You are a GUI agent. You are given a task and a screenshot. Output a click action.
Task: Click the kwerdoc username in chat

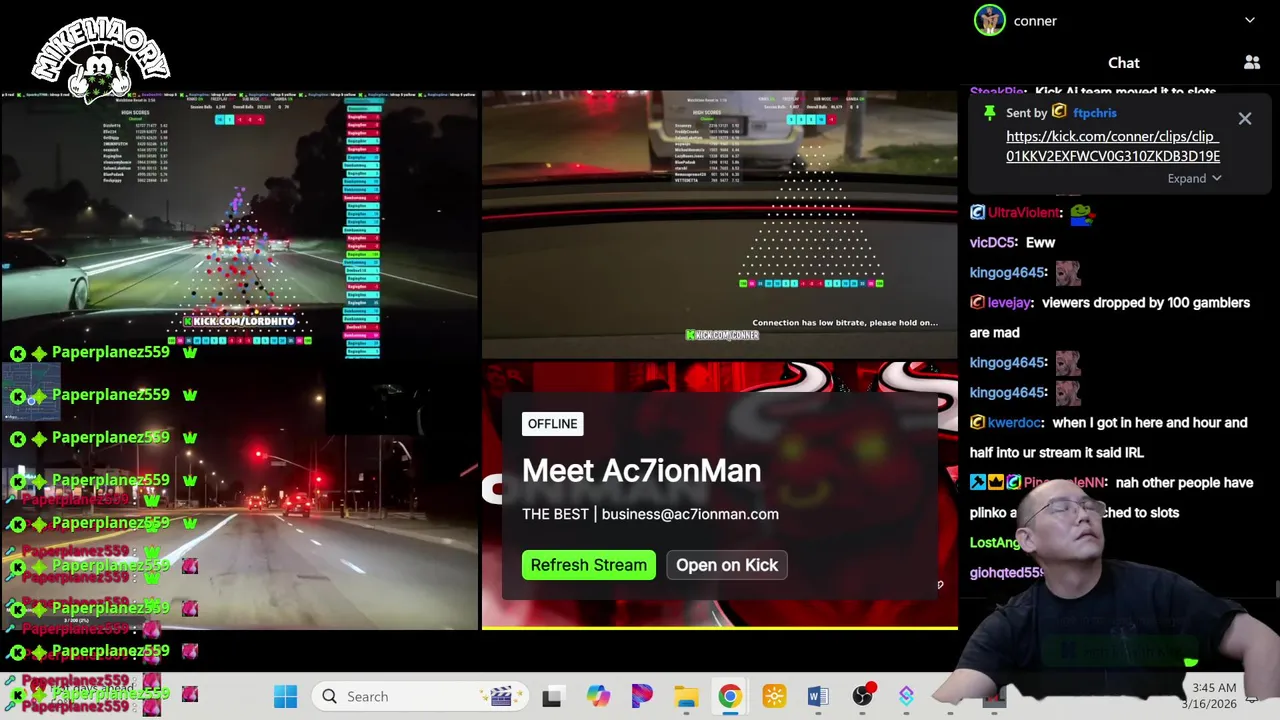(x=1015, y=422)
